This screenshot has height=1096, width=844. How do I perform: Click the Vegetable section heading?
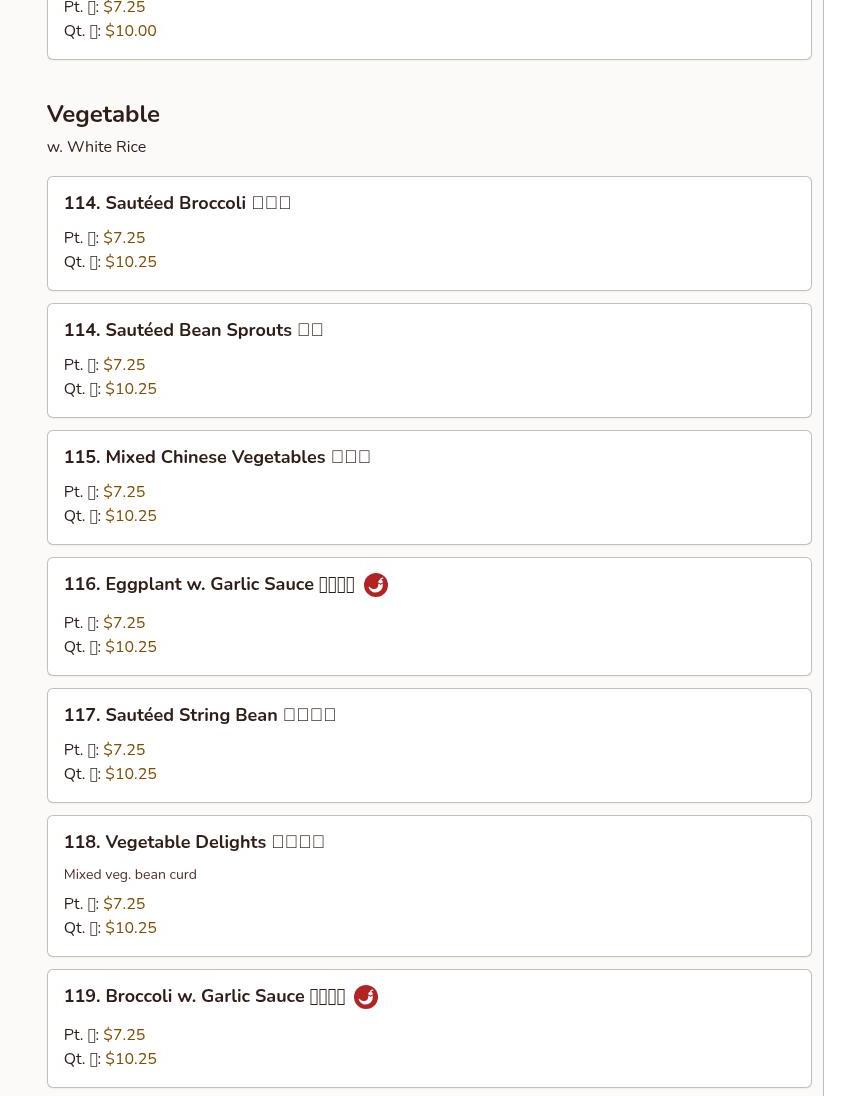103,114
